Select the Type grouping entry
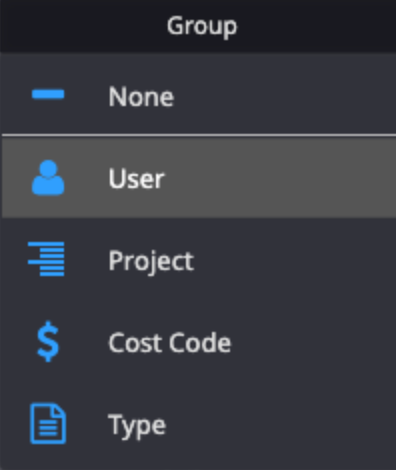 pos(199,424)
